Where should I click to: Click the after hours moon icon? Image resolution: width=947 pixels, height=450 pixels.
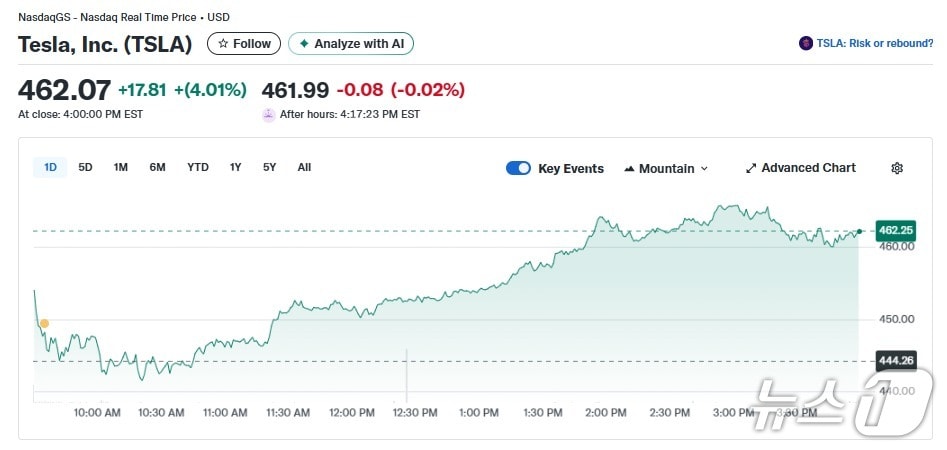click(x=268, y=115)
